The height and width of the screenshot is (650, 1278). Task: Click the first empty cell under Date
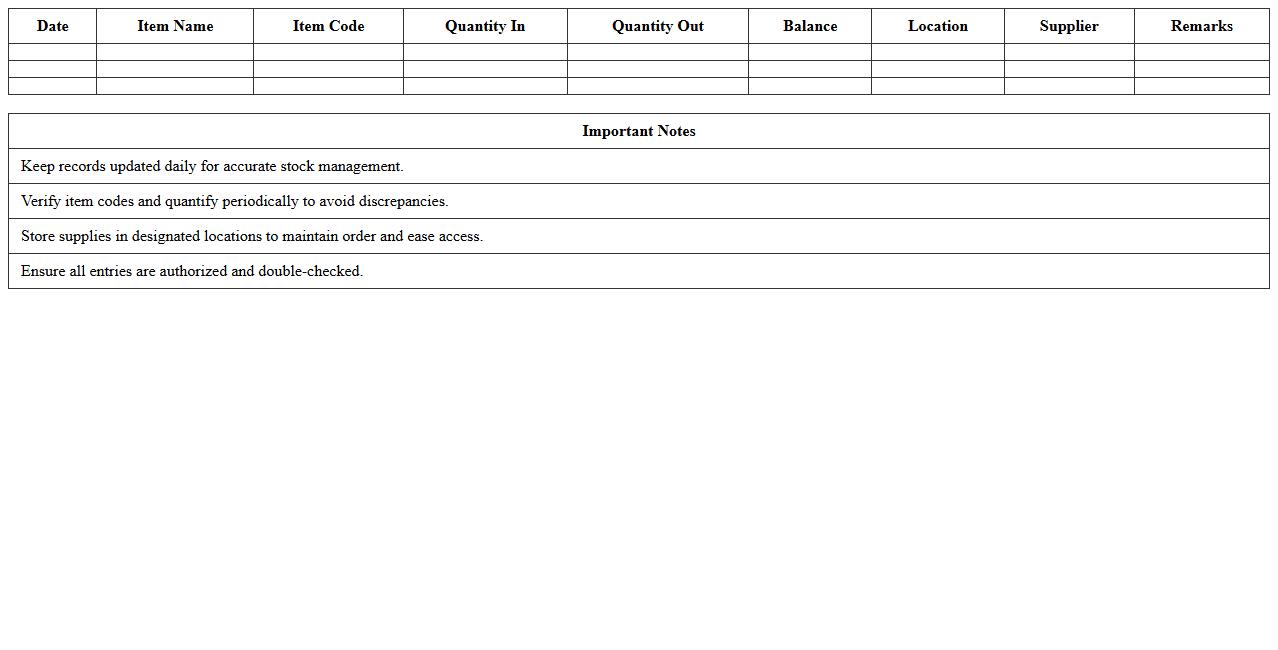point(52,52)
